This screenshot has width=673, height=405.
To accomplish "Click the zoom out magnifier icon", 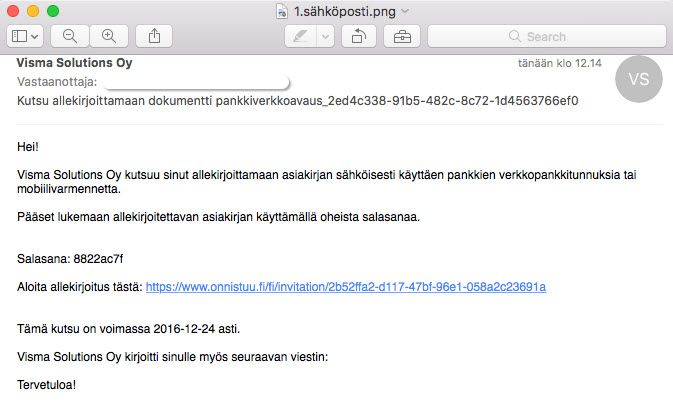I will click(x=70, y=36).
